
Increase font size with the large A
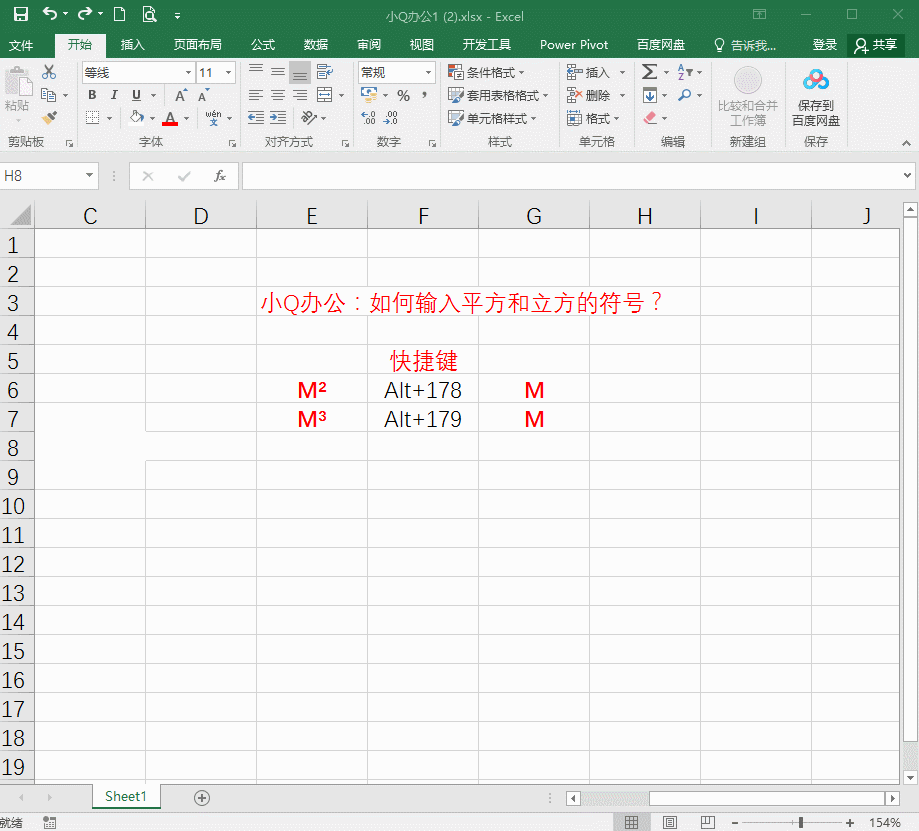click(x=181, y=95)
